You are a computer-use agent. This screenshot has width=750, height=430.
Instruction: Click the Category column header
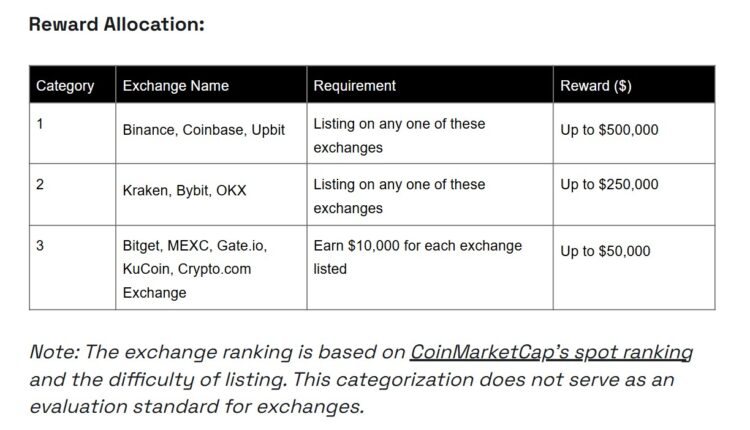pyautogui.click(x=65, y=86)
